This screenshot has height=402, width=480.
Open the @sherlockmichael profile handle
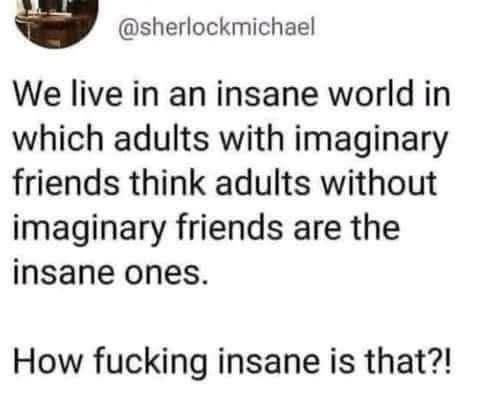[217, 27]
